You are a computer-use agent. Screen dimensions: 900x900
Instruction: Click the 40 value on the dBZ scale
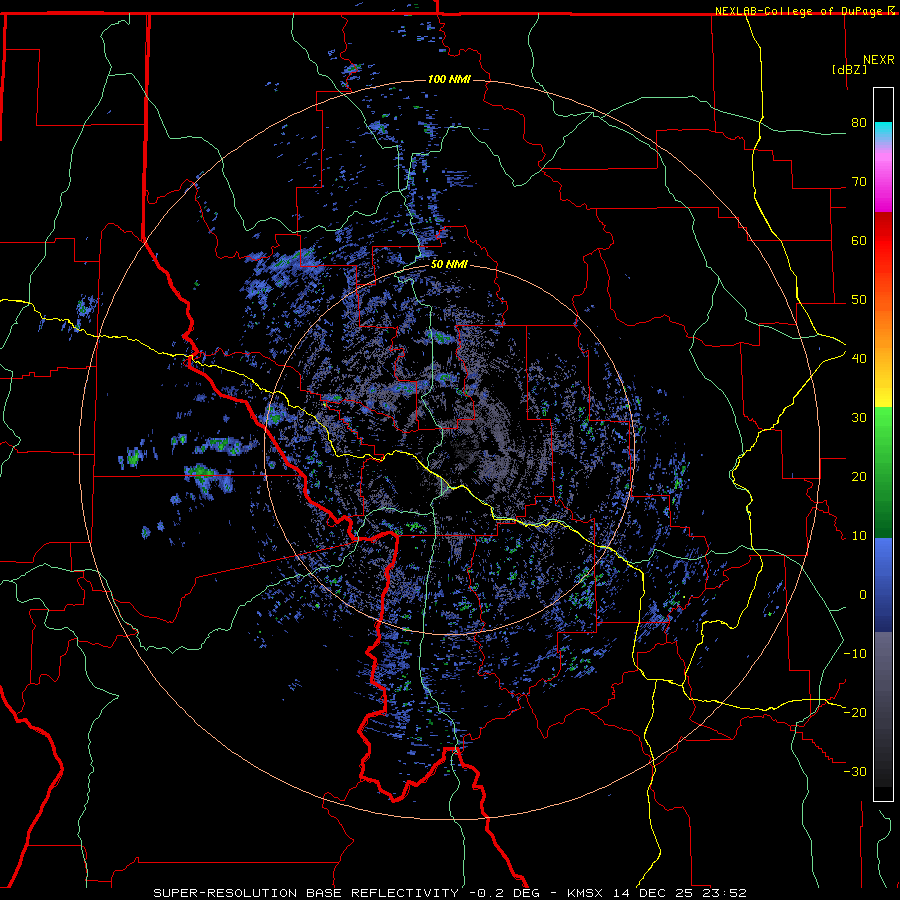(859, 359)
